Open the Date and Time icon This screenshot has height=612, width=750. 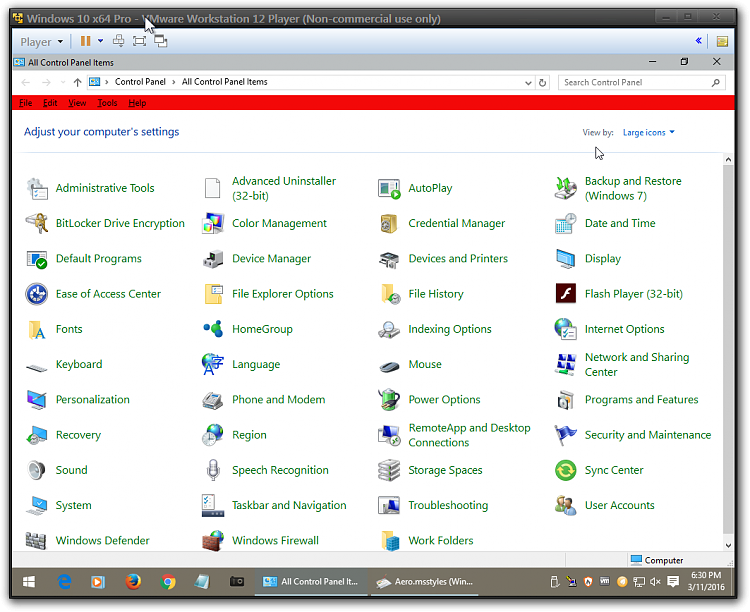click(565, 223)
